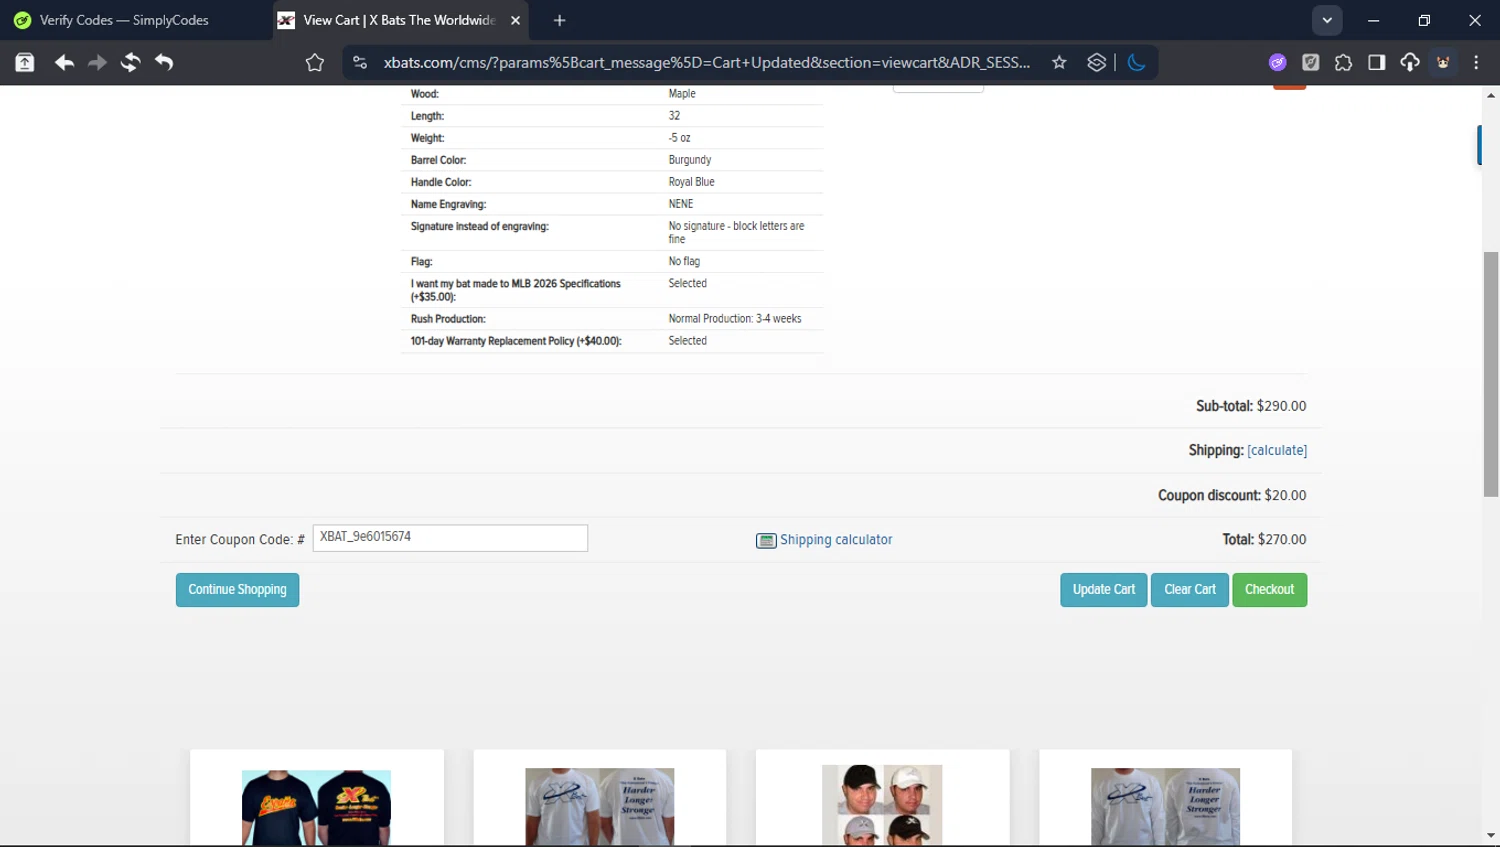Click the scrollbar down arrow

tap(1491, 835)
